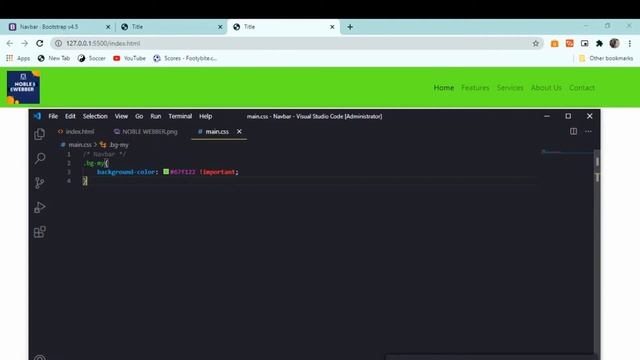Open the View menu in VS Code
The height and width of the screenshot is (360, 640).
pyautogui.click(x=121, y=116)
